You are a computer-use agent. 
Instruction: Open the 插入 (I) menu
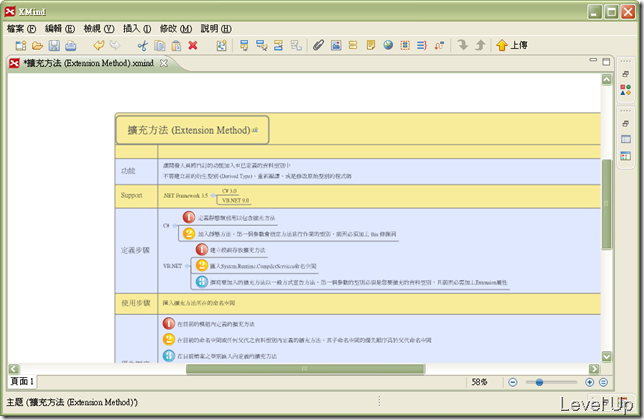click(x=137, y=28)
